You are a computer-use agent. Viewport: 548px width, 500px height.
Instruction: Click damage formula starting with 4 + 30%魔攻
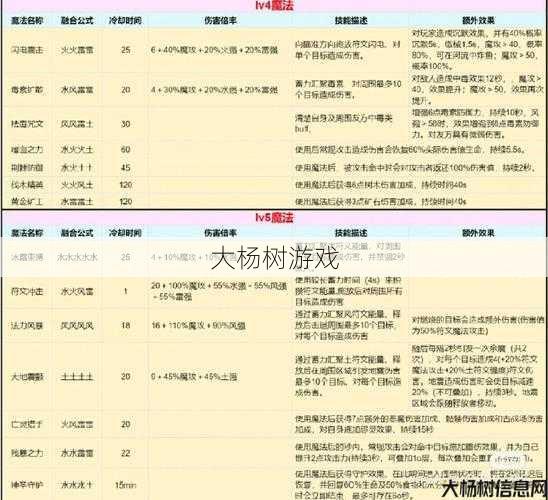pos(214,90)
